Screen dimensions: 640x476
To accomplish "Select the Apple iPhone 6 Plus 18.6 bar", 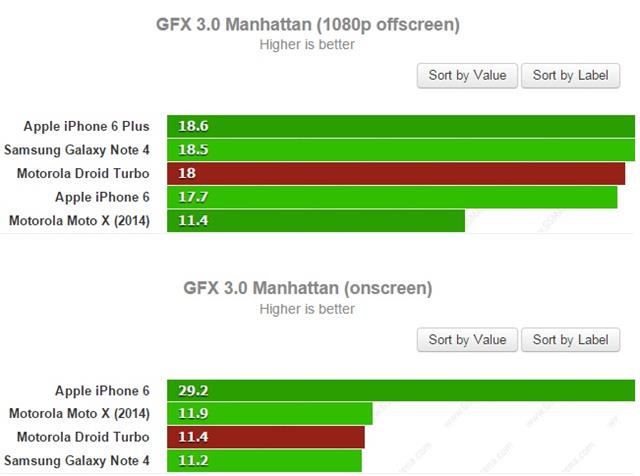I will [400, 127].
